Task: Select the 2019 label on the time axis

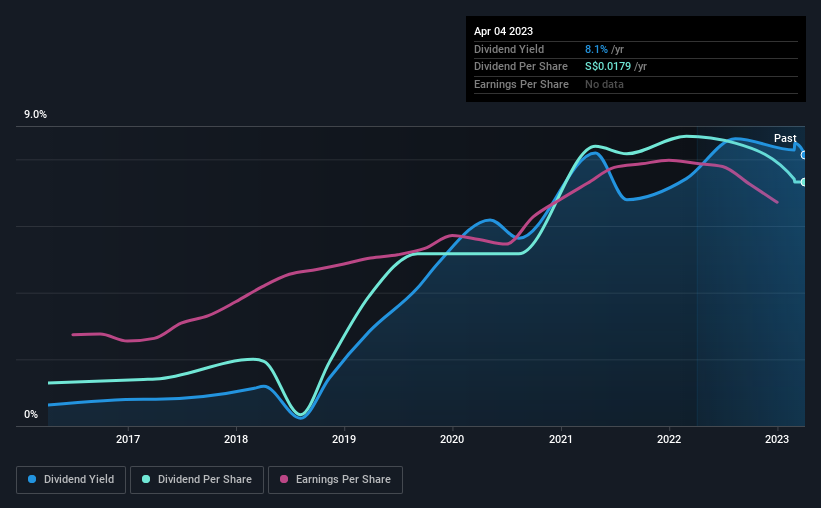Action: point(344,439)
